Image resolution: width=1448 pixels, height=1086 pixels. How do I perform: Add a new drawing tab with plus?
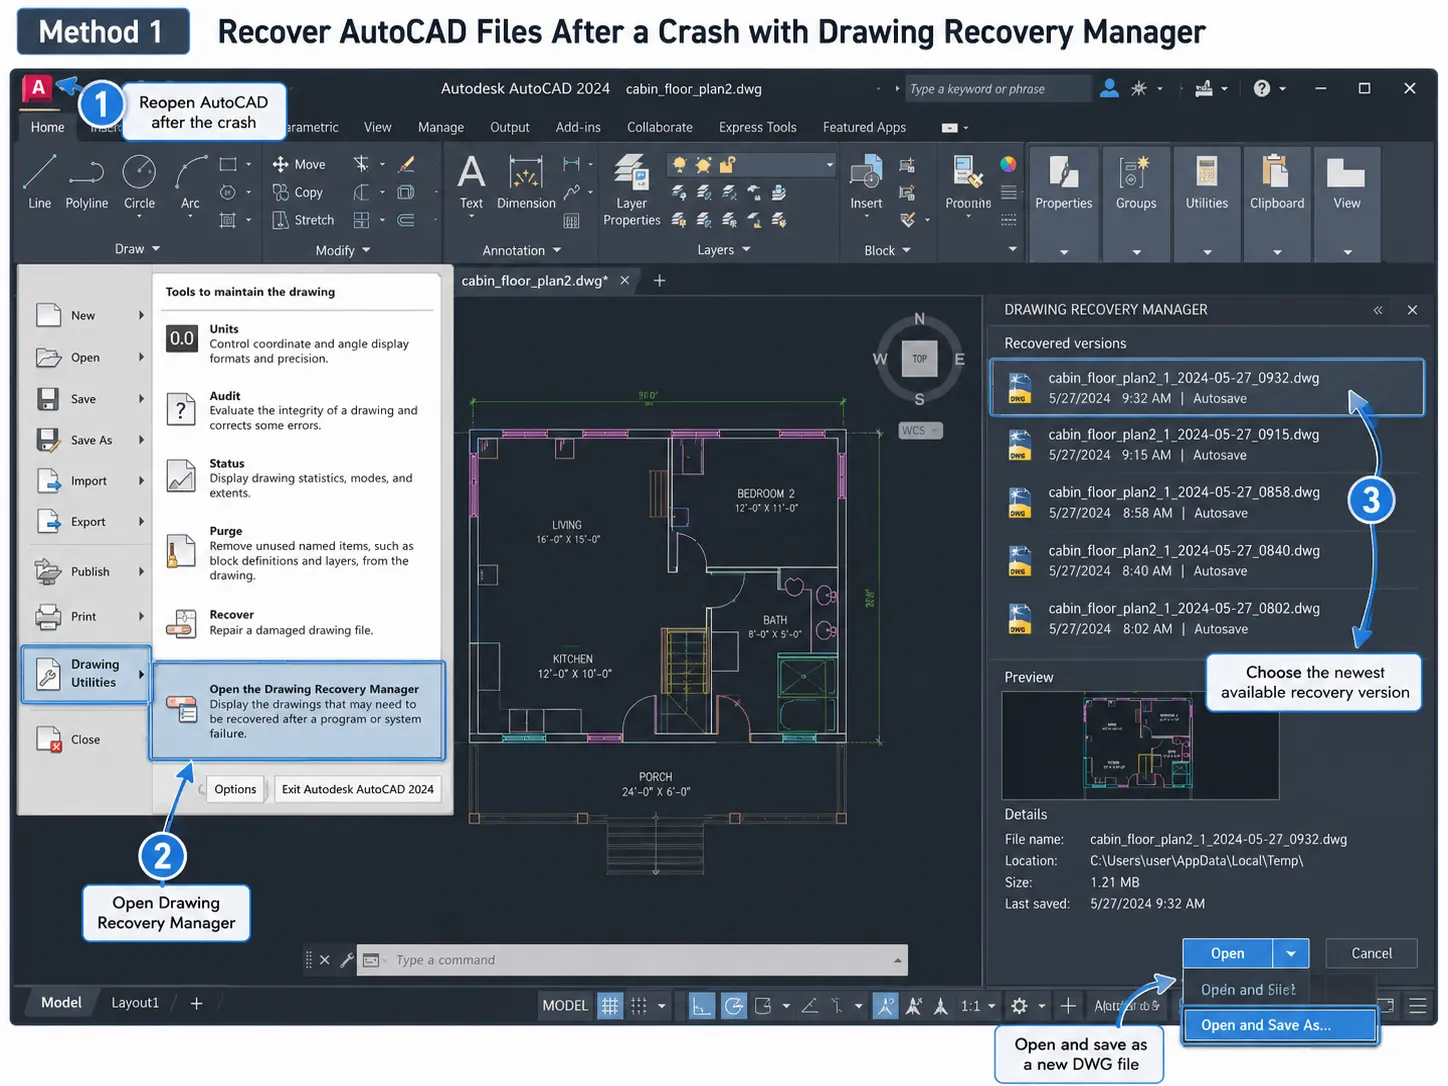coord(659,281)
